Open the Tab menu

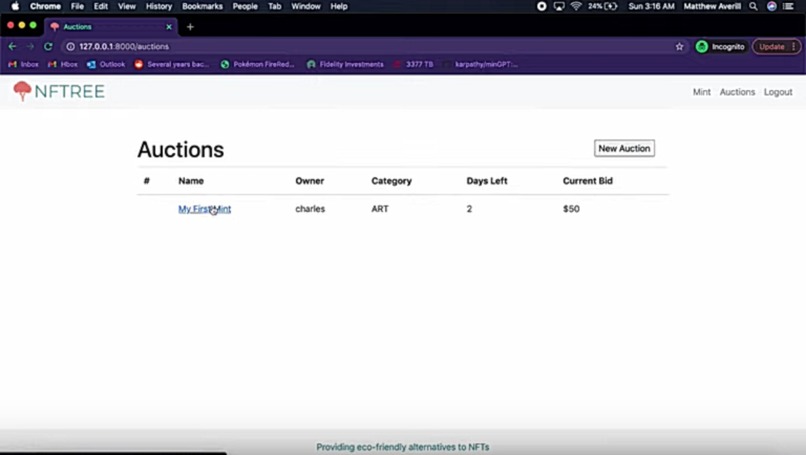tap(274, 6)
